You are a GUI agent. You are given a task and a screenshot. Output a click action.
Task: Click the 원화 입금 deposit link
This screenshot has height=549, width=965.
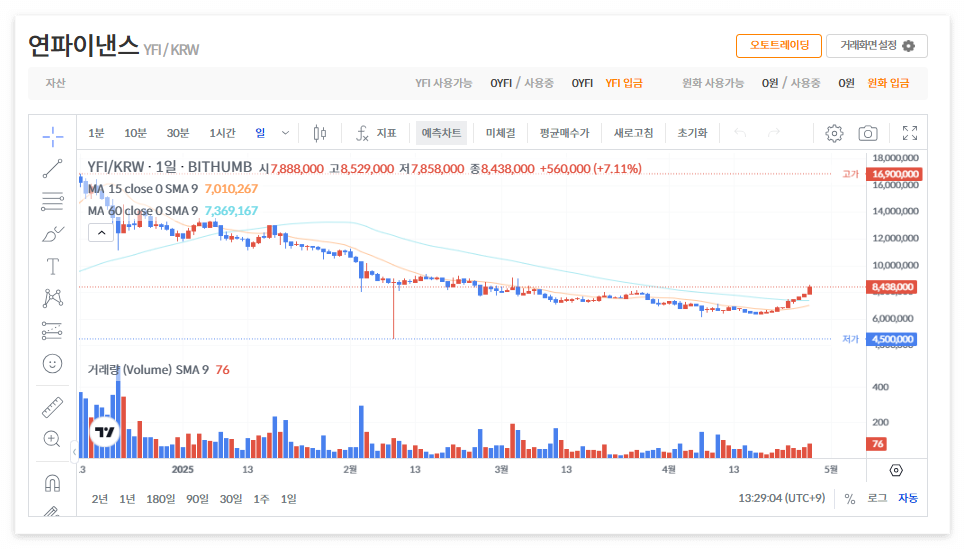click(887, 83)
